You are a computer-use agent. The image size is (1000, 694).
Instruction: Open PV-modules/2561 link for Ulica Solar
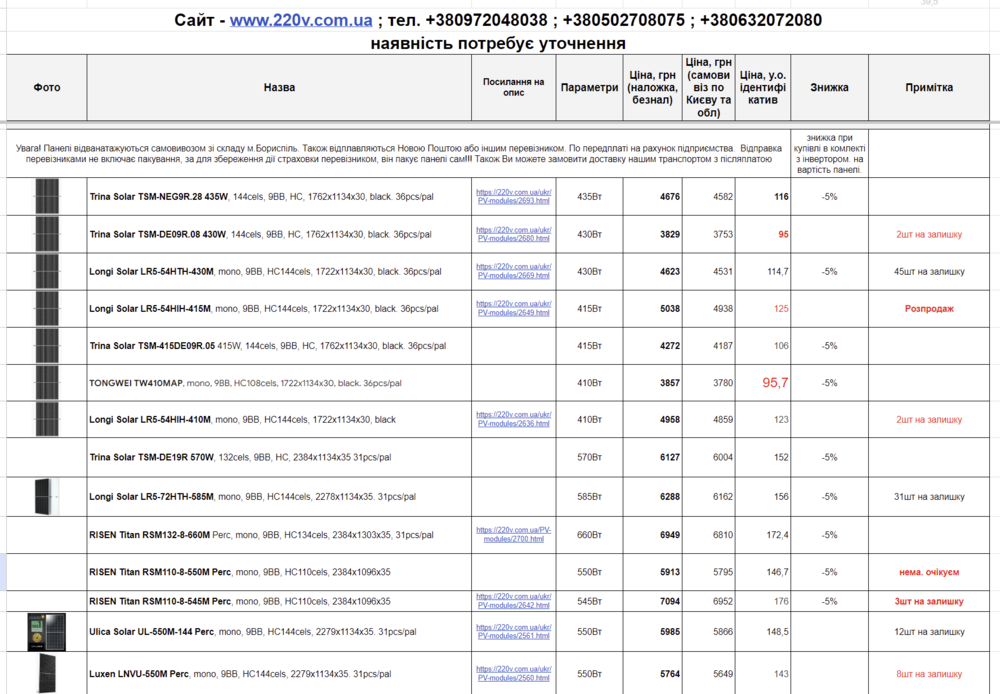pyautogui.click(x=513, y=631)
